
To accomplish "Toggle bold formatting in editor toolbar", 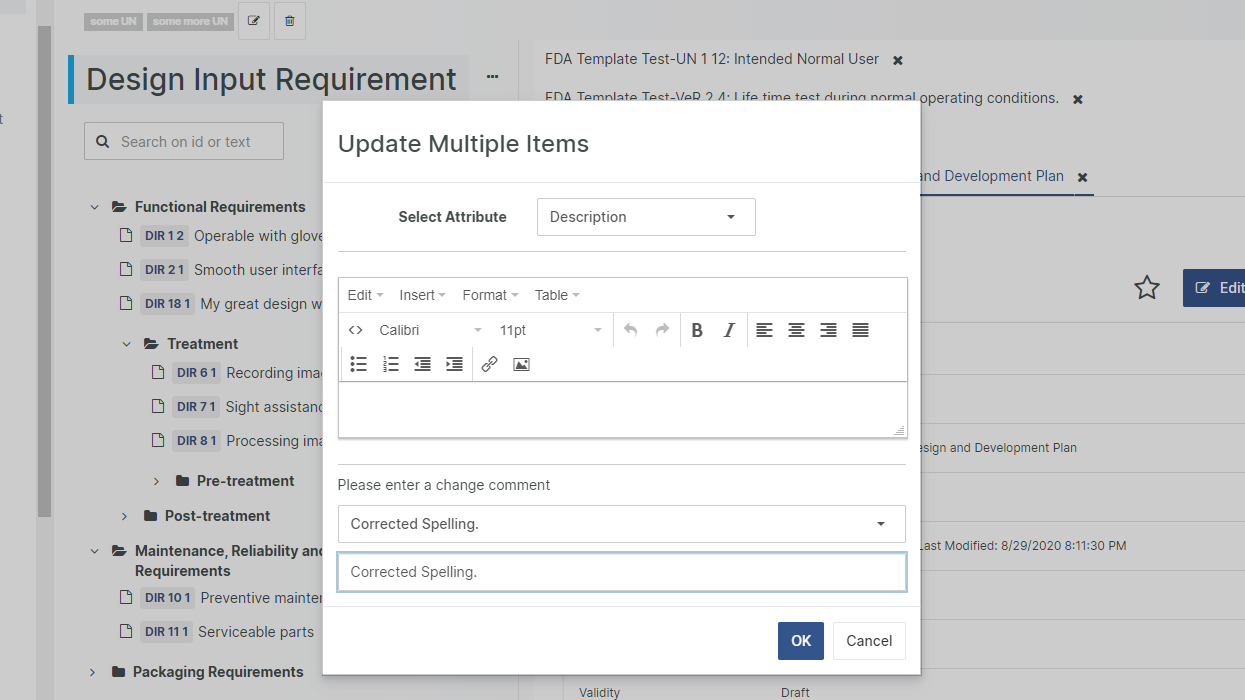I will 697,330.
